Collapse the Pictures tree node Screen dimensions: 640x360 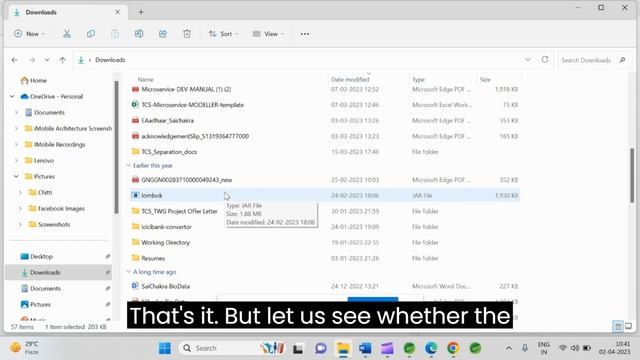click(16, 177)
